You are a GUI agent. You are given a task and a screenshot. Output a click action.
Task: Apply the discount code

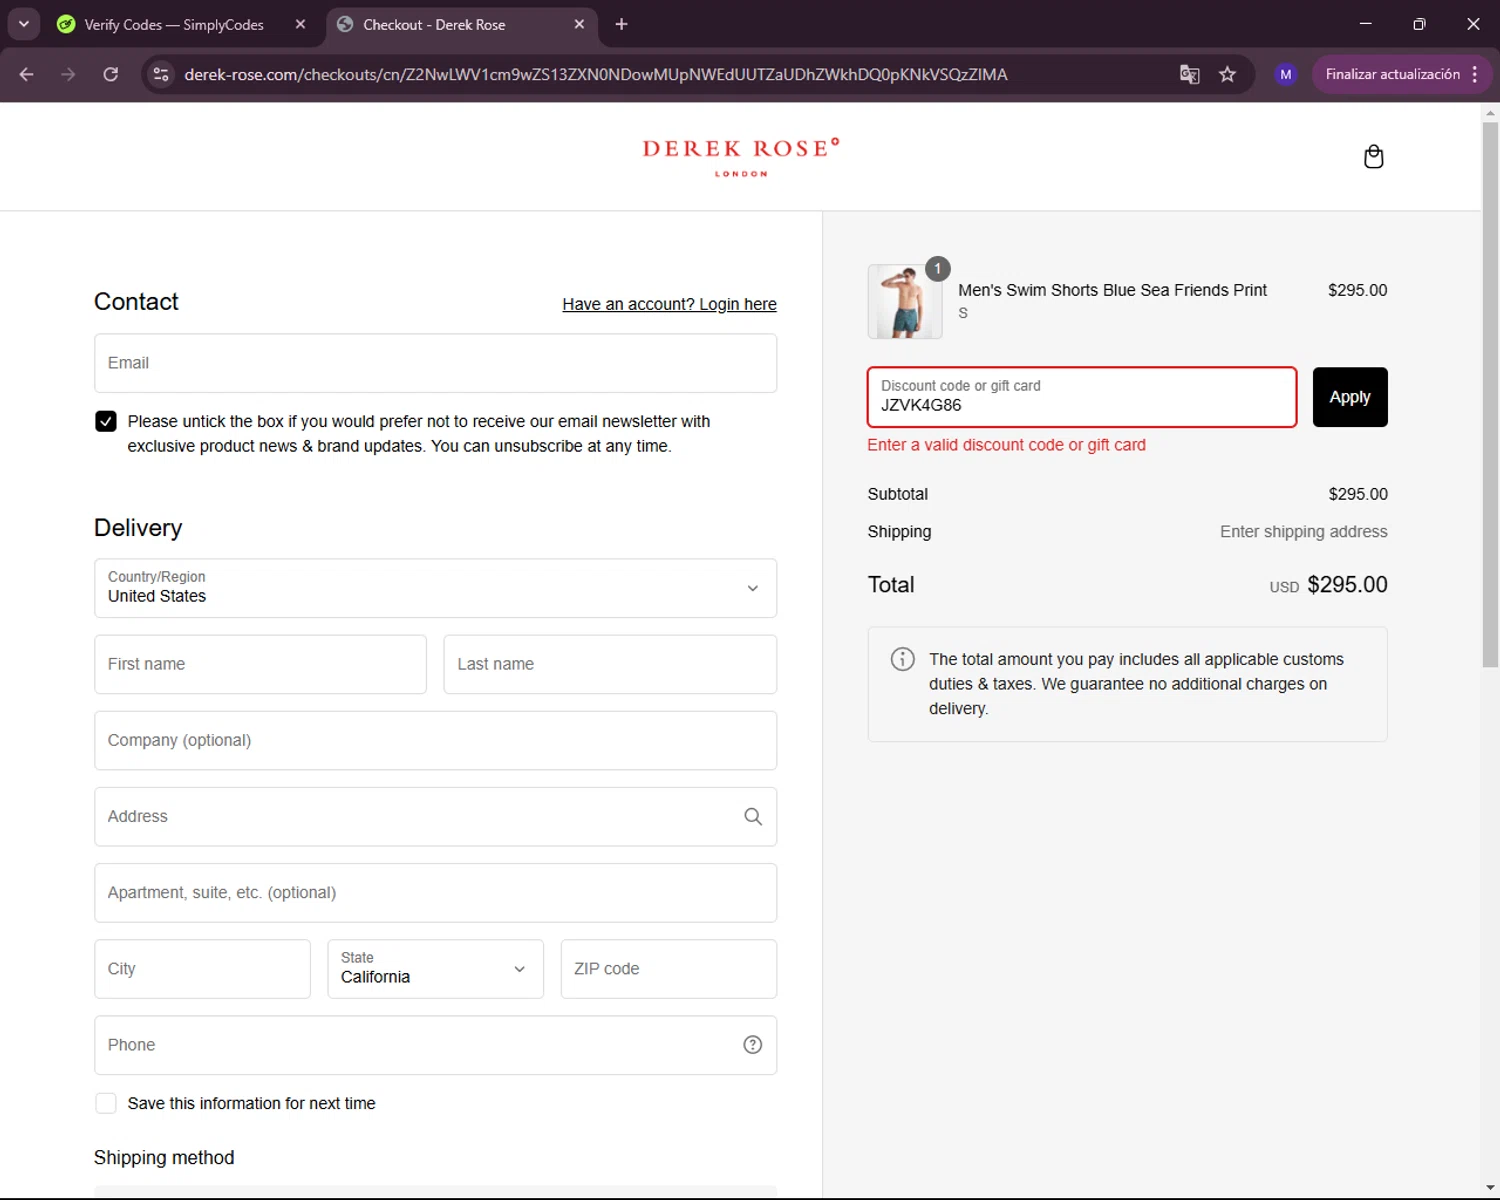pyautogui.click(x=1350, y=397)
